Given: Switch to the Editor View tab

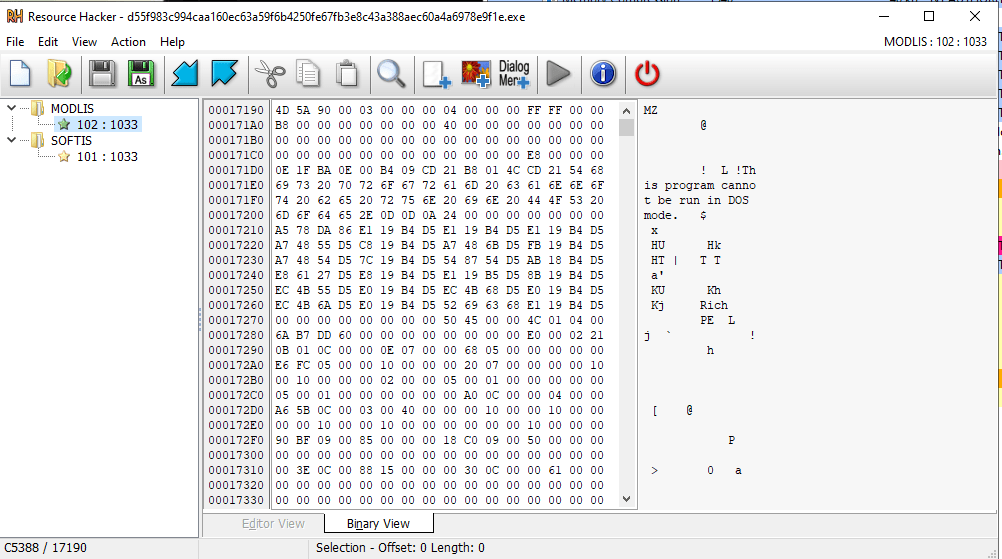Looking at the screenshot, I should (x=273, y=523).
